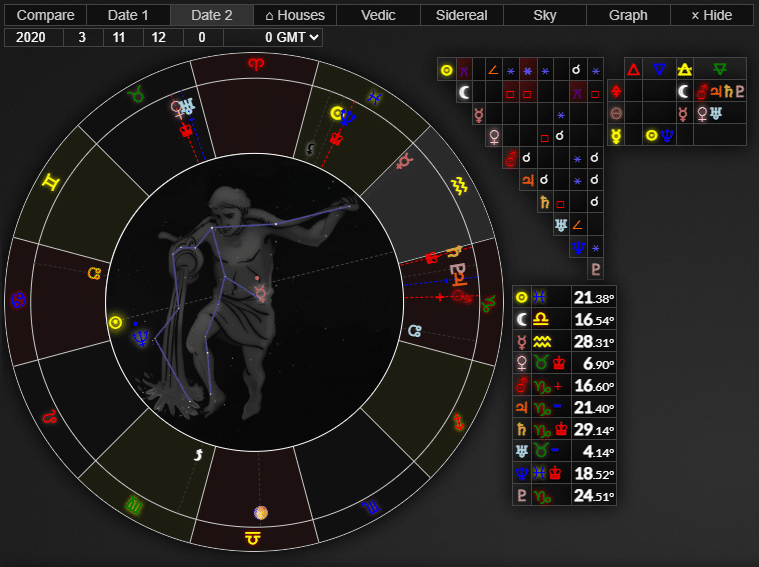Viewport: 759px width, 567px height.
Task: Click the Libra glyph at wheel bottom
Action: pyautogui.click(x=254, y=539)
